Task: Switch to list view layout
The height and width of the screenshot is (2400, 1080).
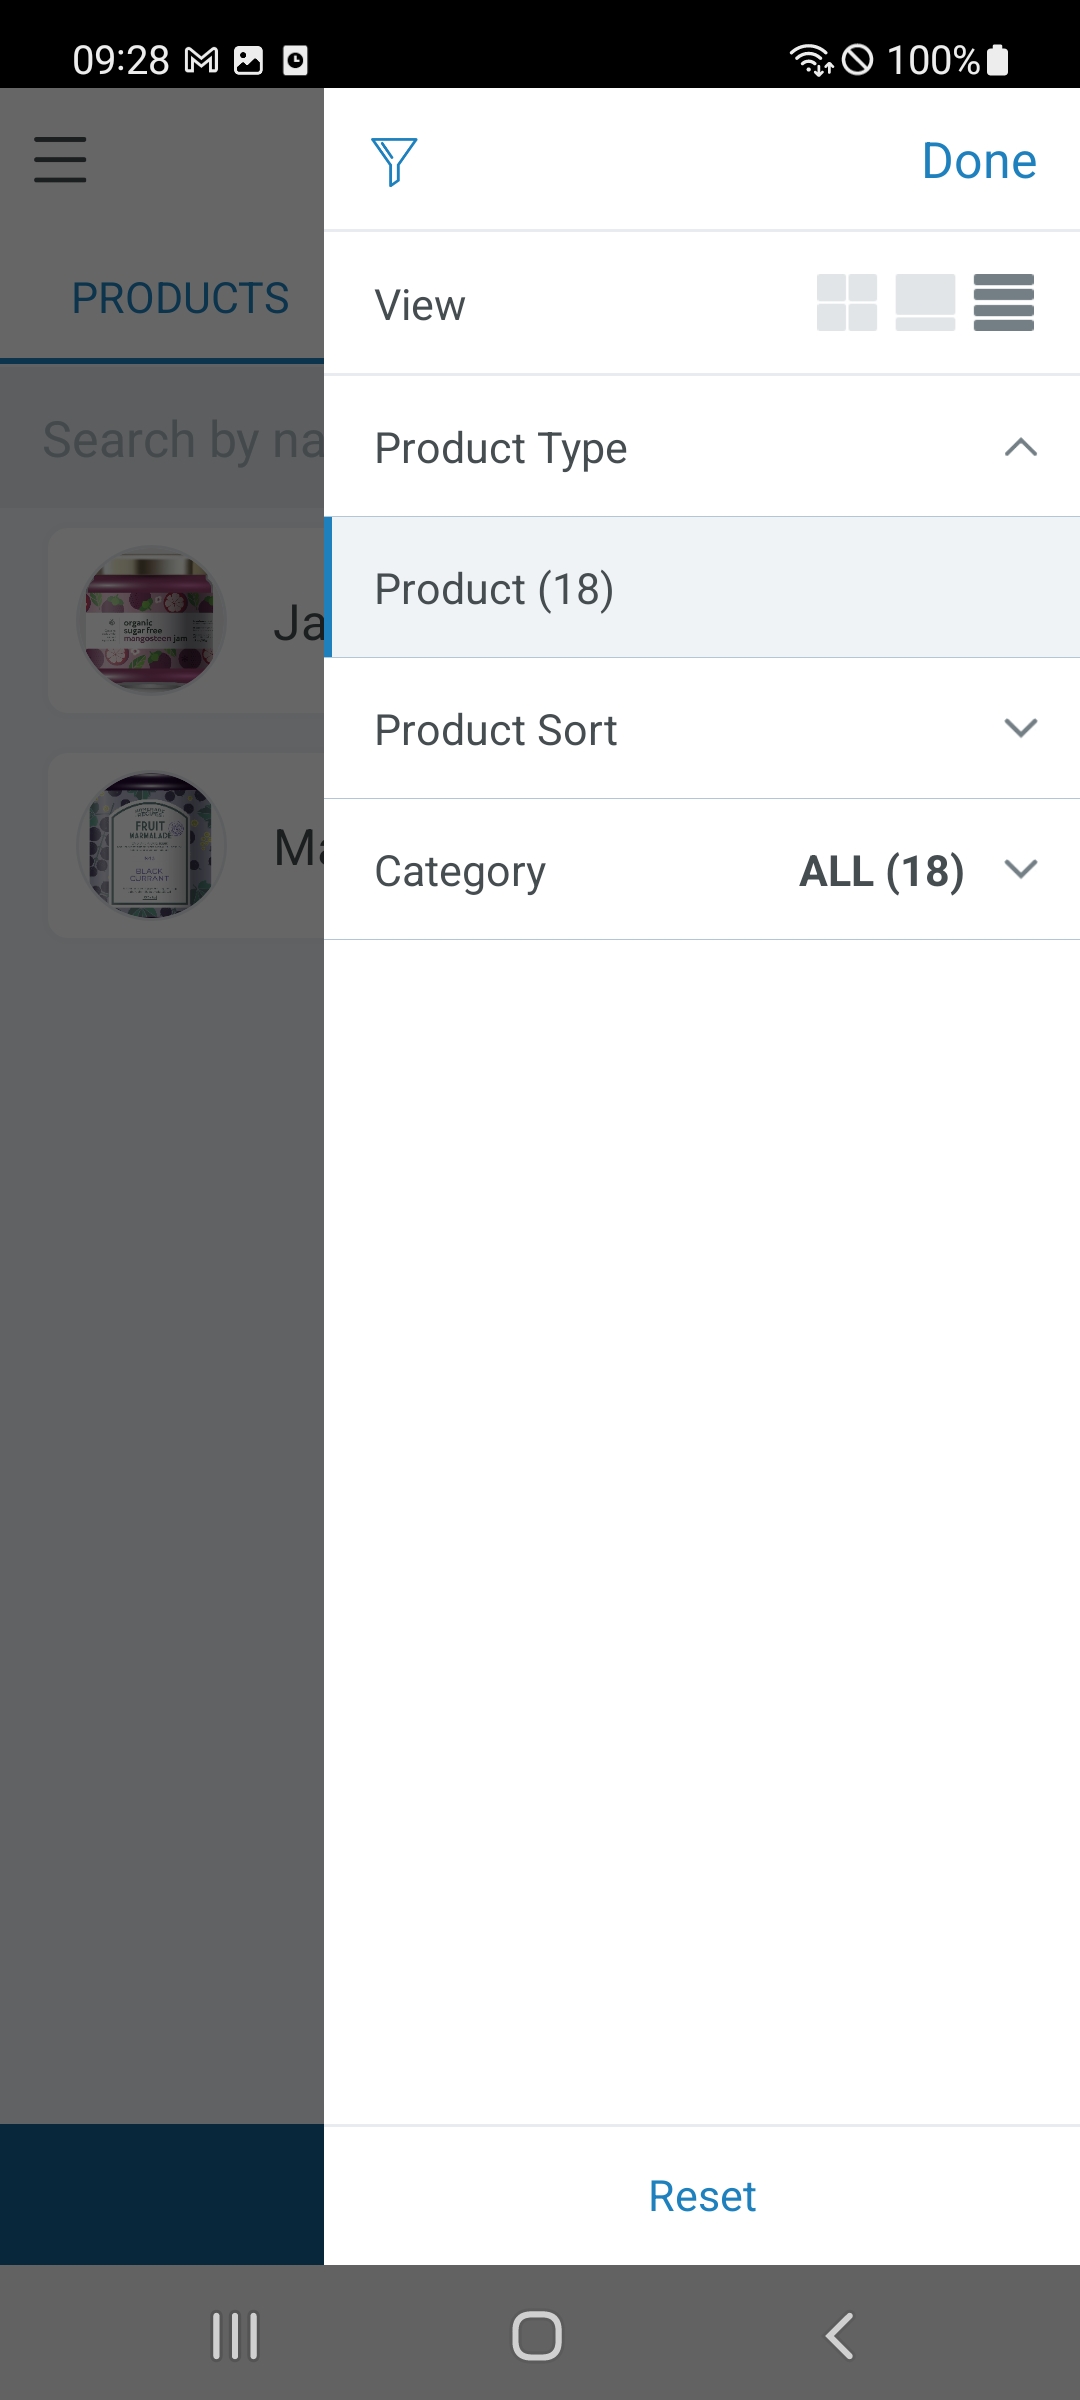Action: (x=1004, y=302)
